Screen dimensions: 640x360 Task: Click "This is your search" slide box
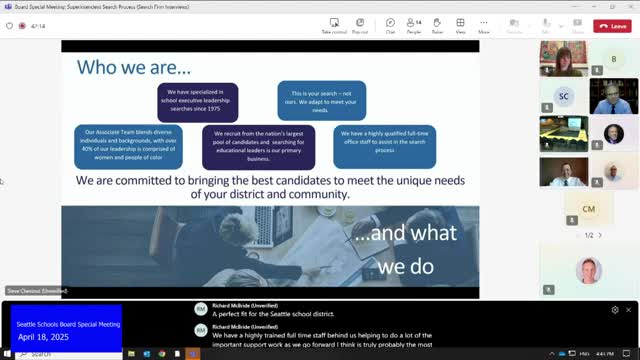[322, 100]
